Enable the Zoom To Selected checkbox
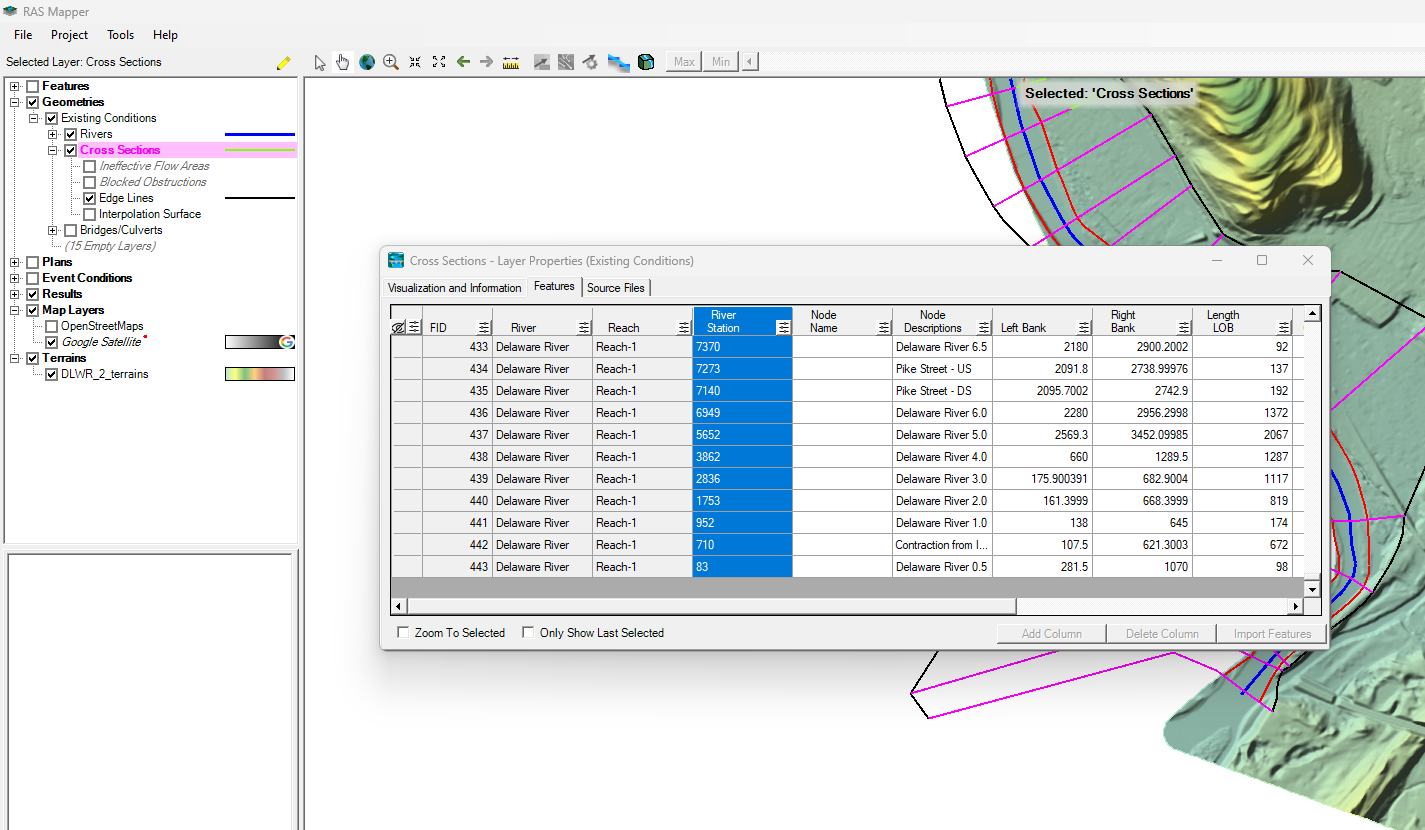 coord(403,633)
